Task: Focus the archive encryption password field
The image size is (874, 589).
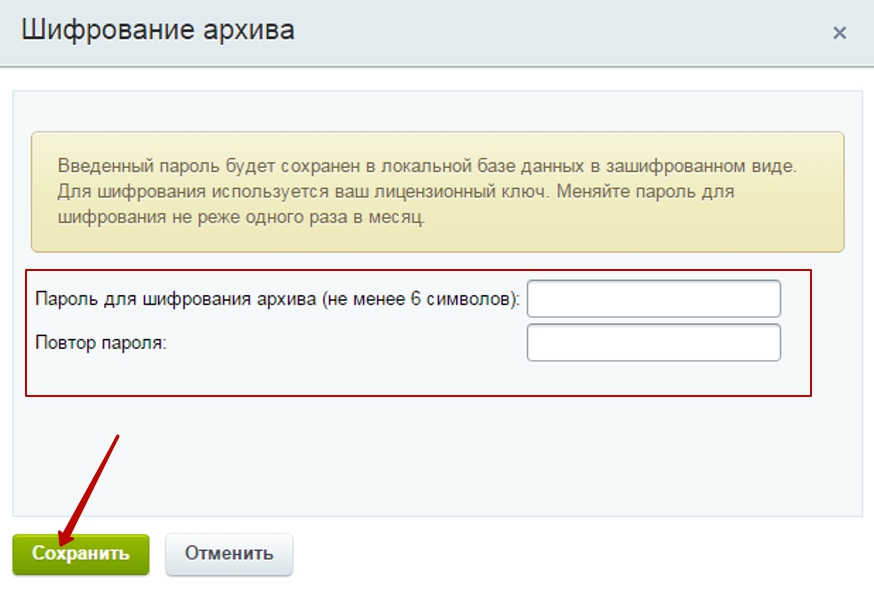Action: pos(653,299)
